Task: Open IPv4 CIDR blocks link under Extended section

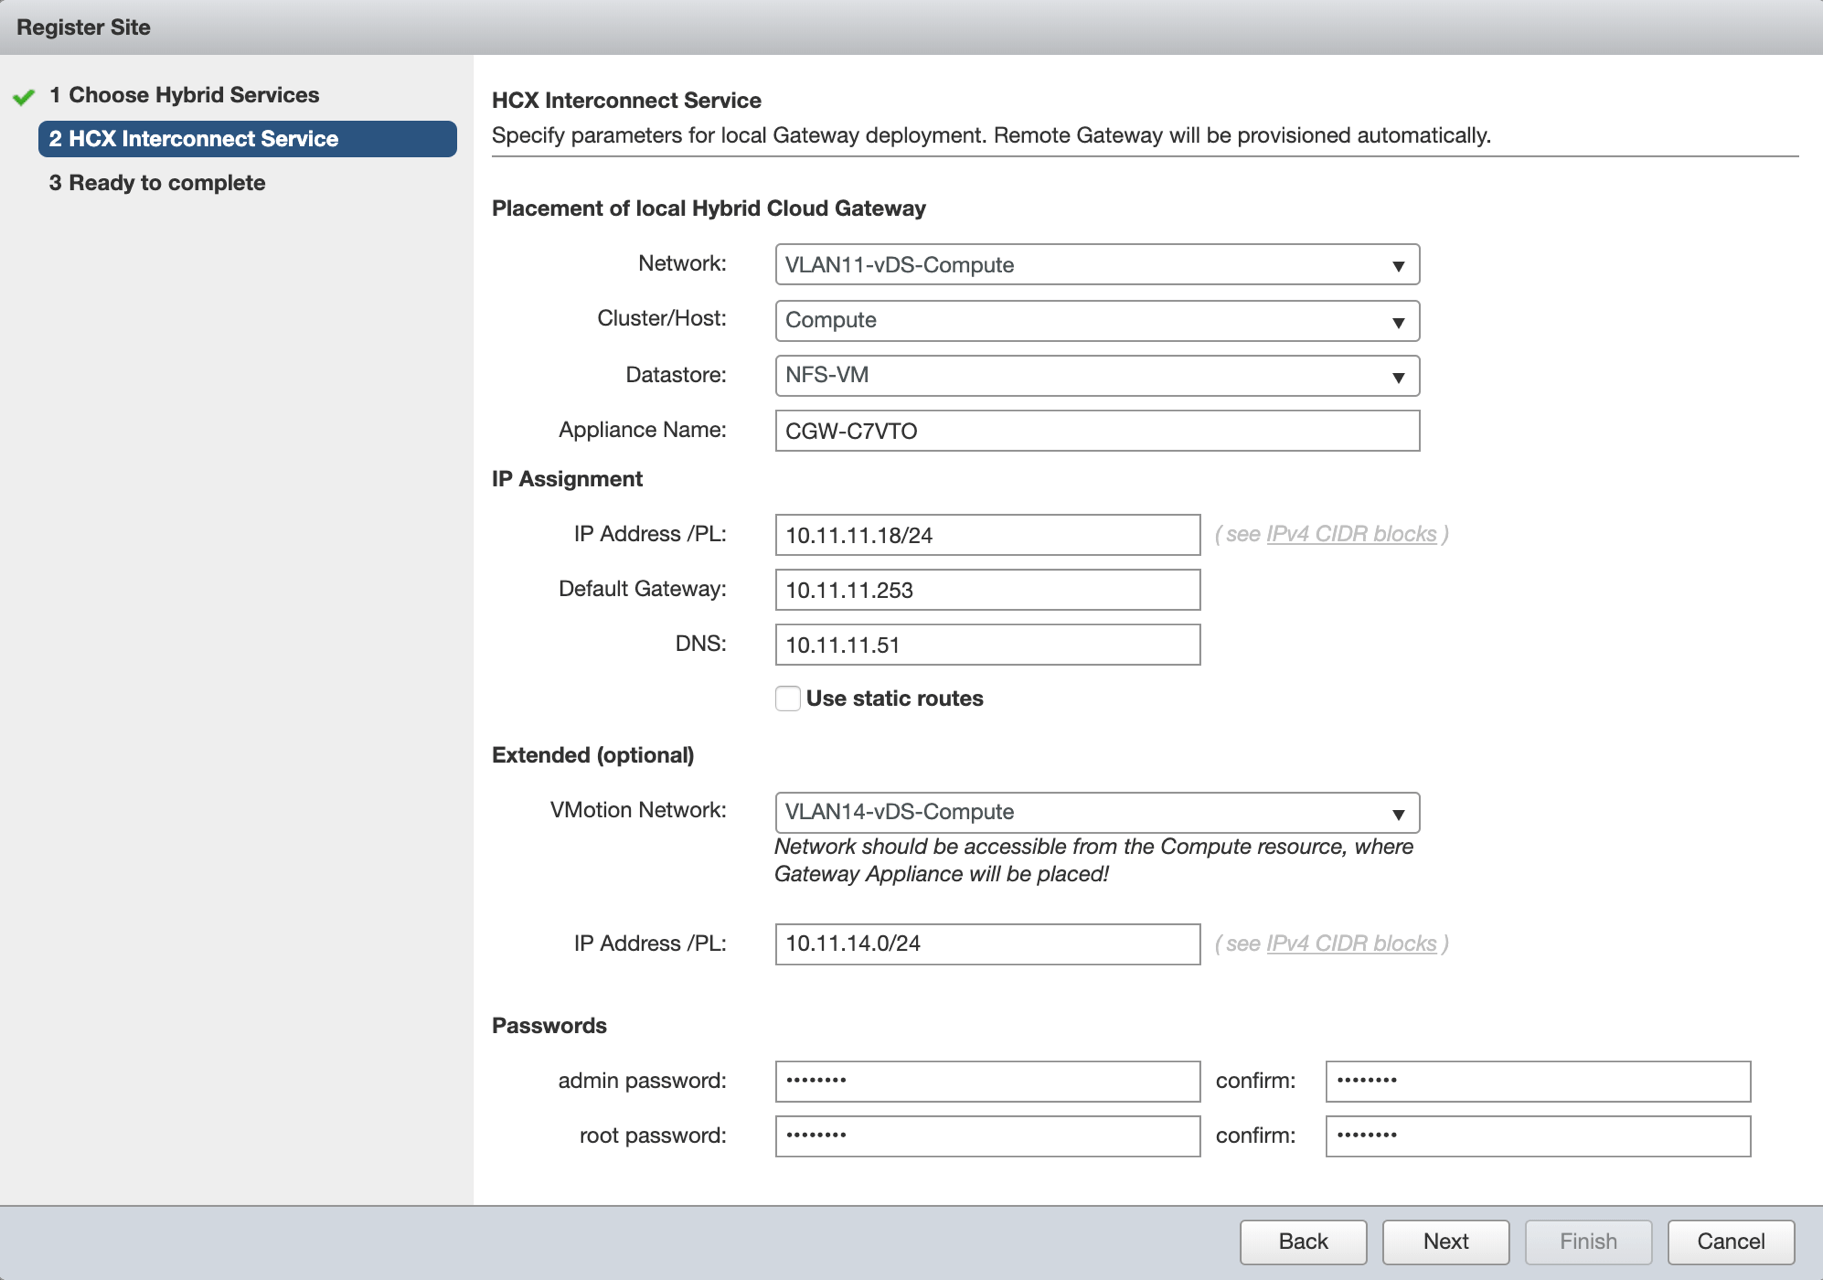Action: (x=1350, y=943)
